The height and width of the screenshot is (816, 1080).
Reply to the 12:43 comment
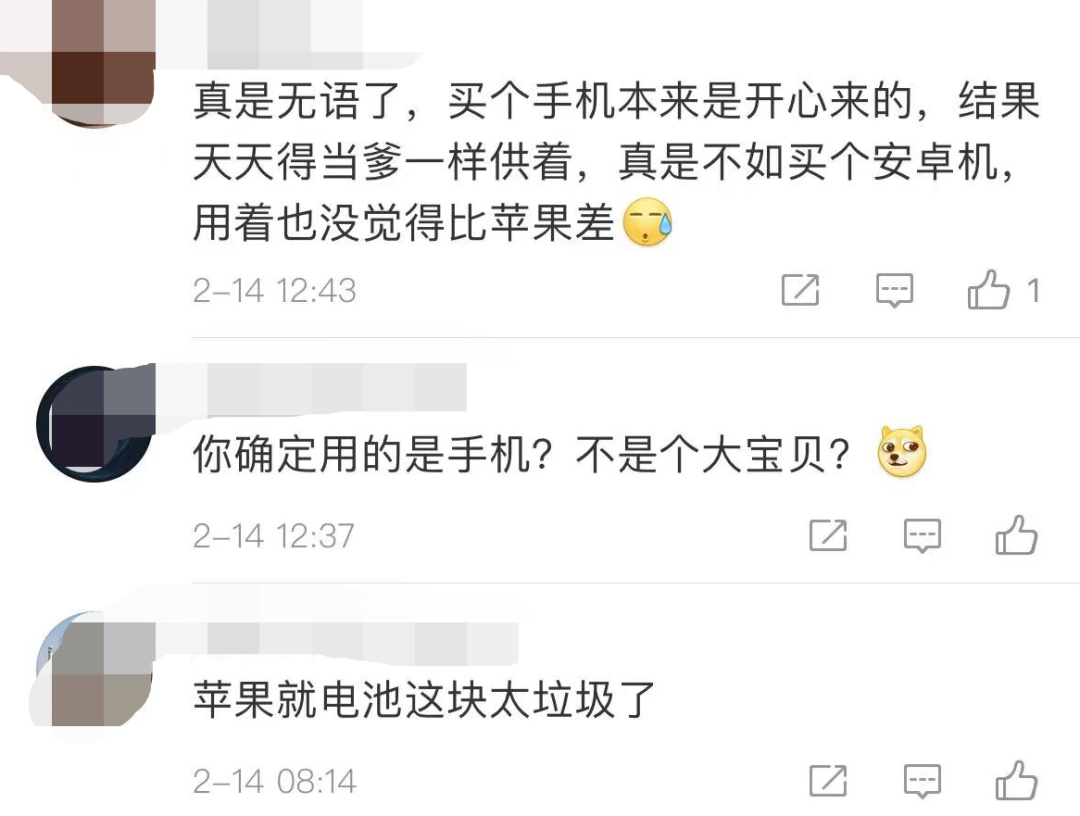tap(894, 290)
